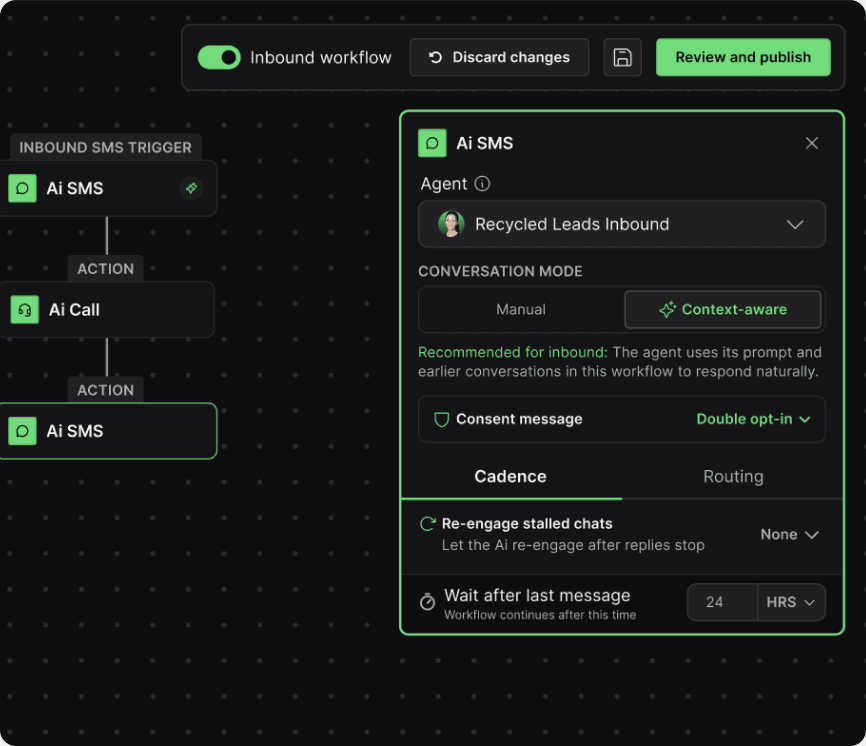Click 'Wait after last message' text
The width and height of the screenshot is (866, 746).
click(x=537, y=595)
